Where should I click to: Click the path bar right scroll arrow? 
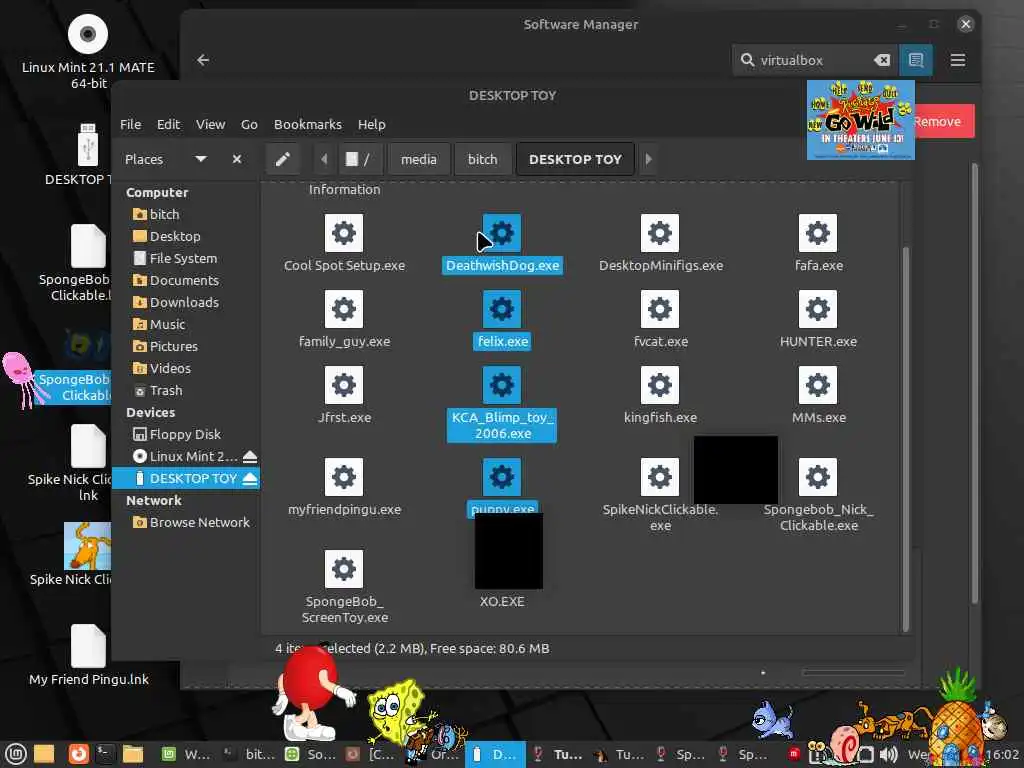[x=648, y=159]
